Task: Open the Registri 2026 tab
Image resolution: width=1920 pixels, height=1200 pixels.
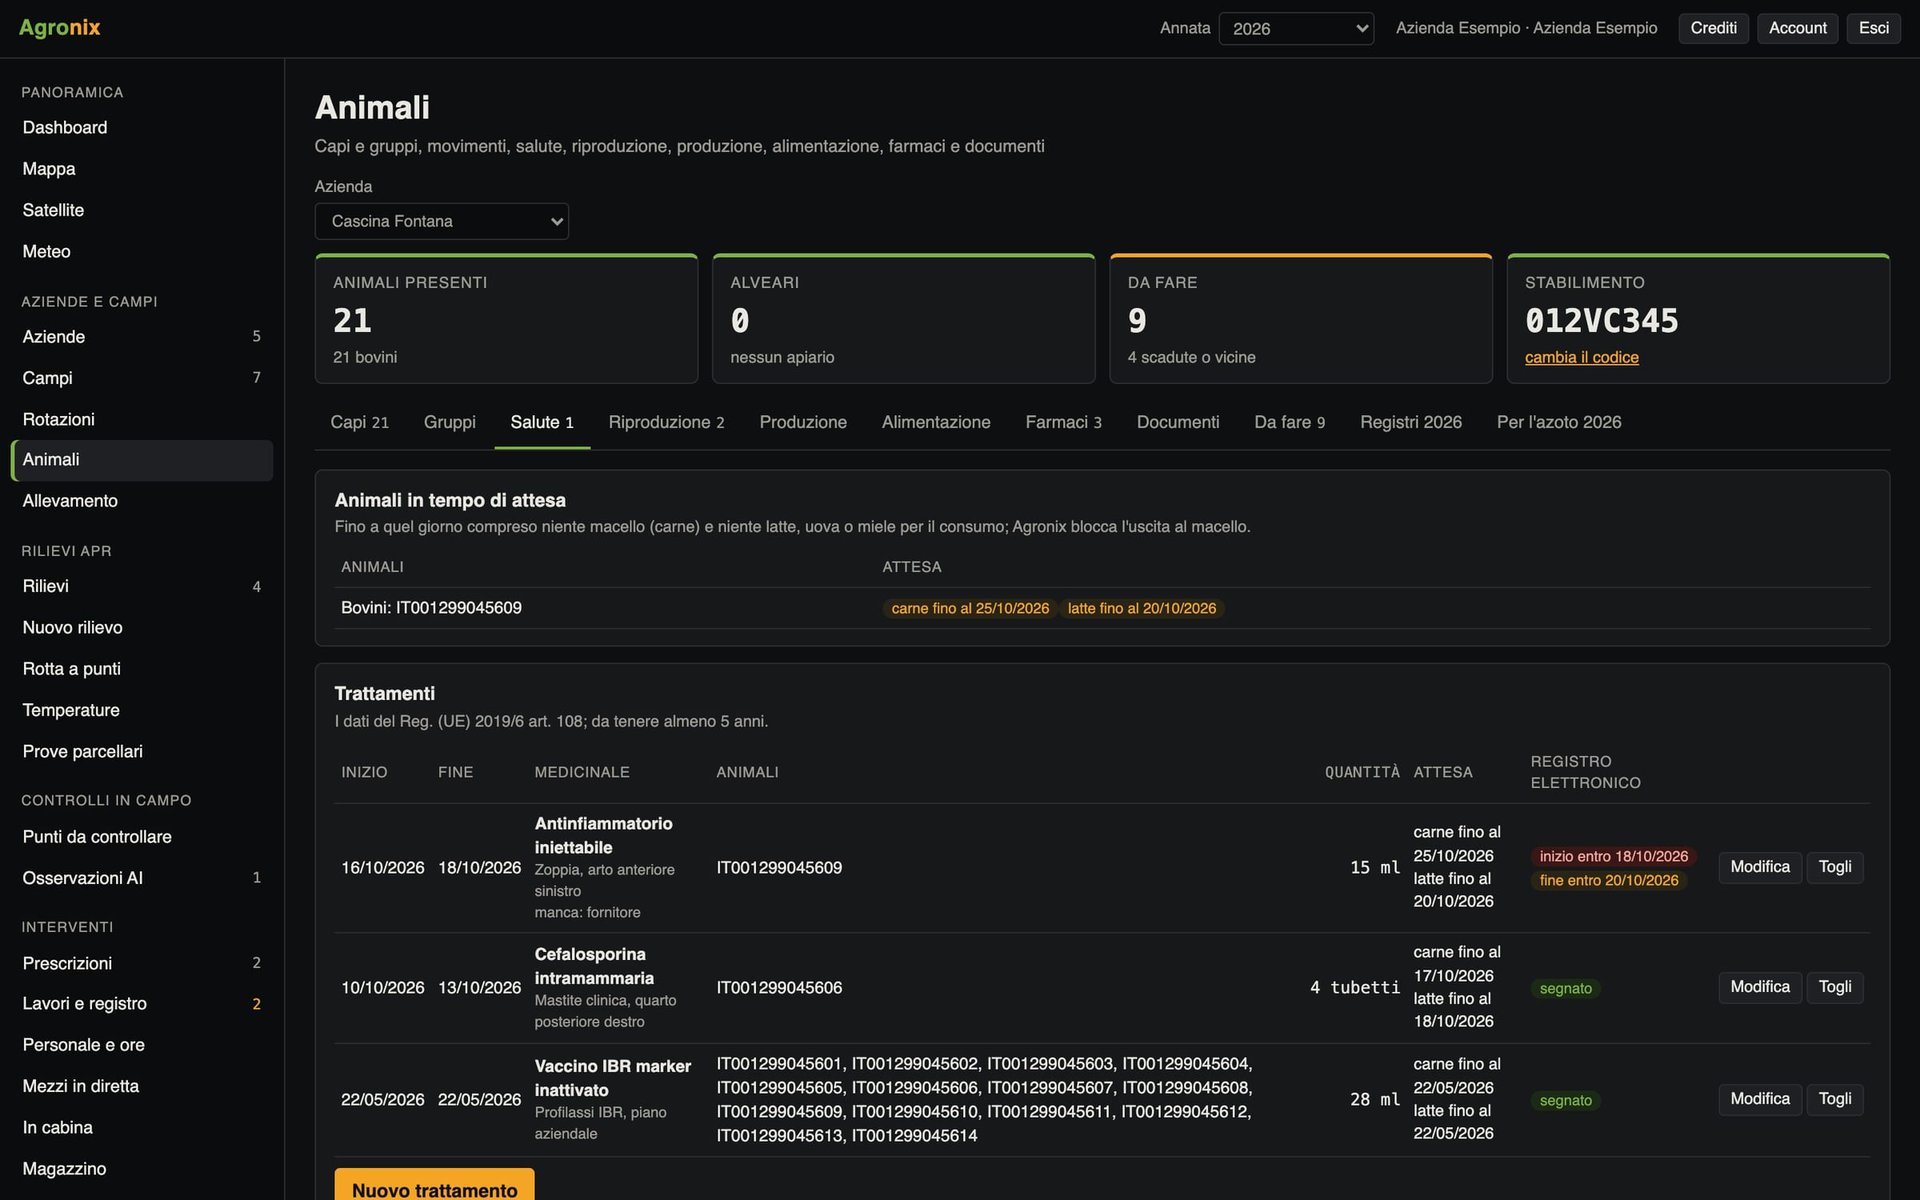Action: [x=1410, y=422]
